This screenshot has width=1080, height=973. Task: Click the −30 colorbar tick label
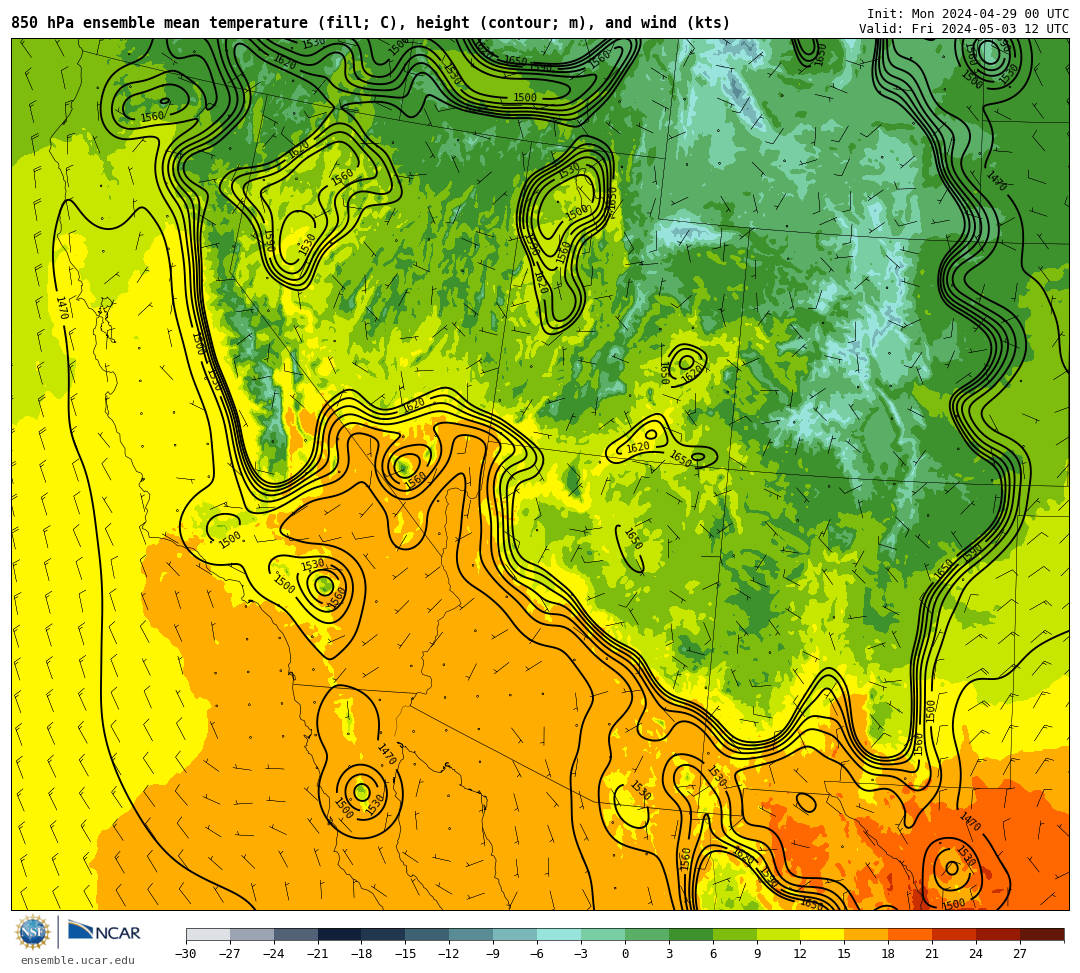tap(186, 954)
